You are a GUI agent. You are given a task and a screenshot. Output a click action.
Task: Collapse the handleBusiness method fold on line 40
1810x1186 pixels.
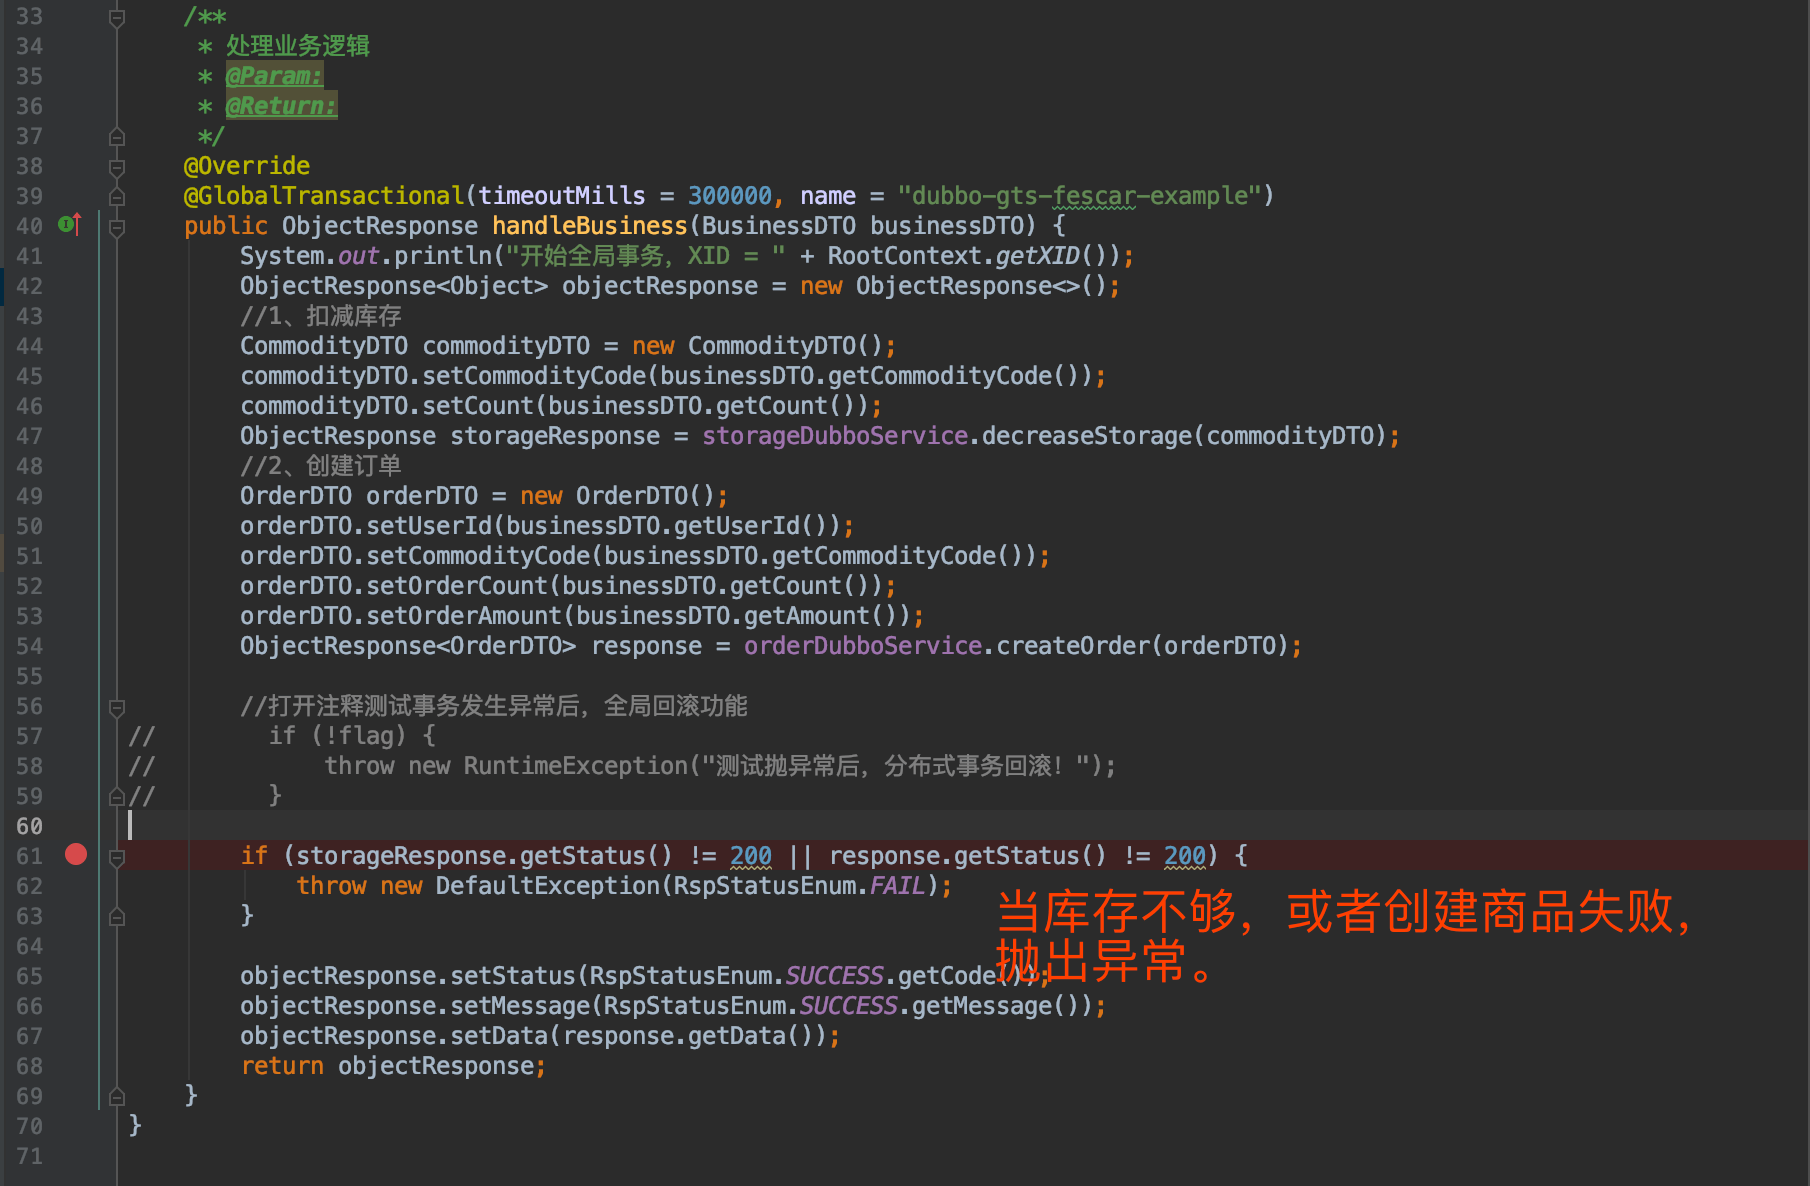[117, 227]
